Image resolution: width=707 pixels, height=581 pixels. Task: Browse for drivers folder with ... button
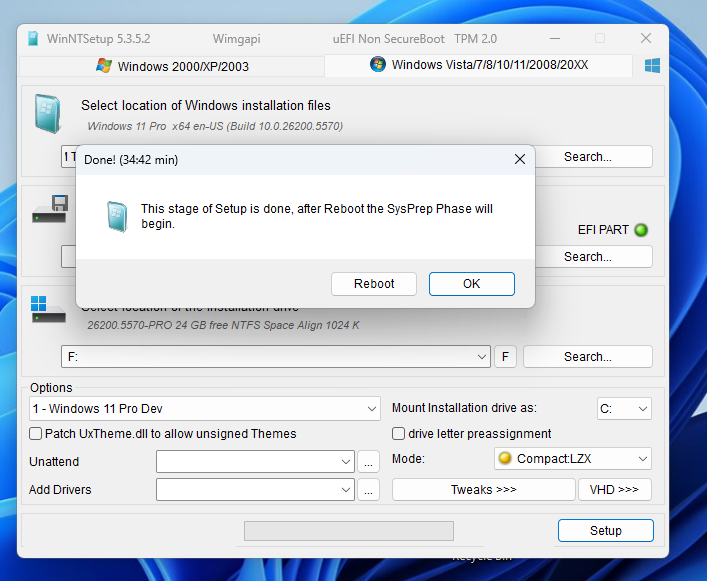pos(368,490)
